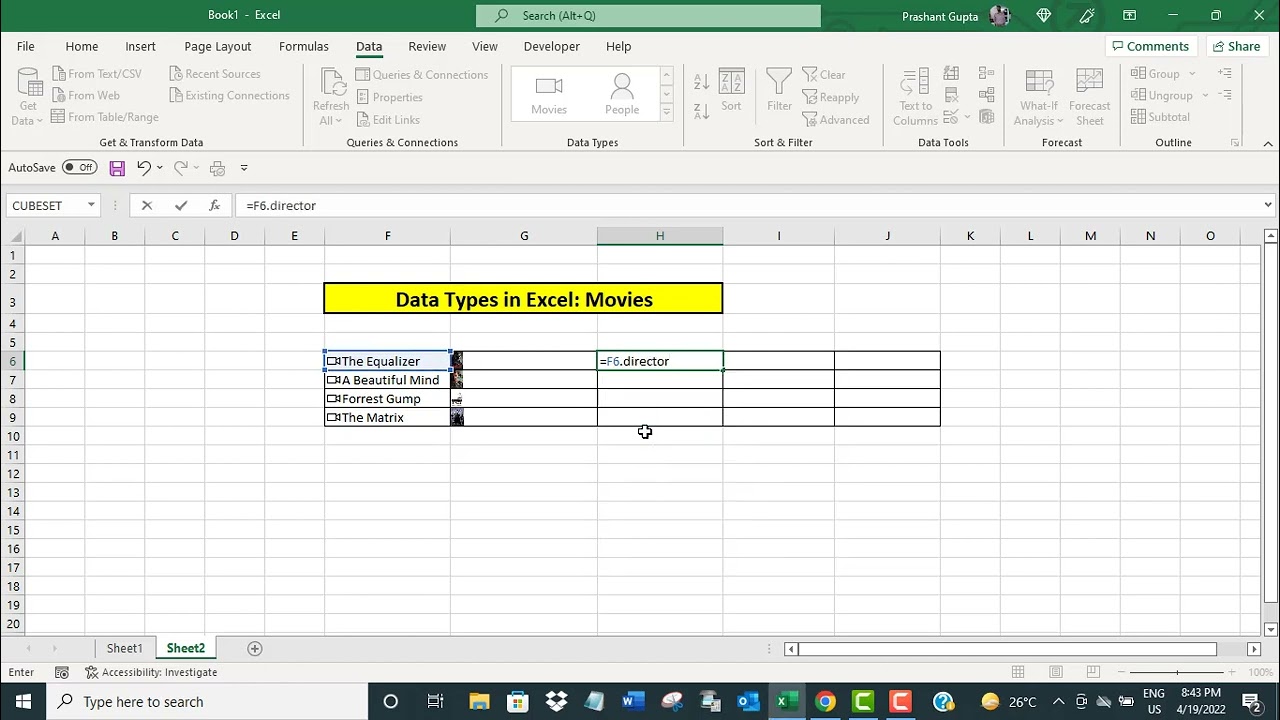Open the What-If Analysis dropdown
The height and width of the screenshot is (720, 1280).
click(1038, 96)
